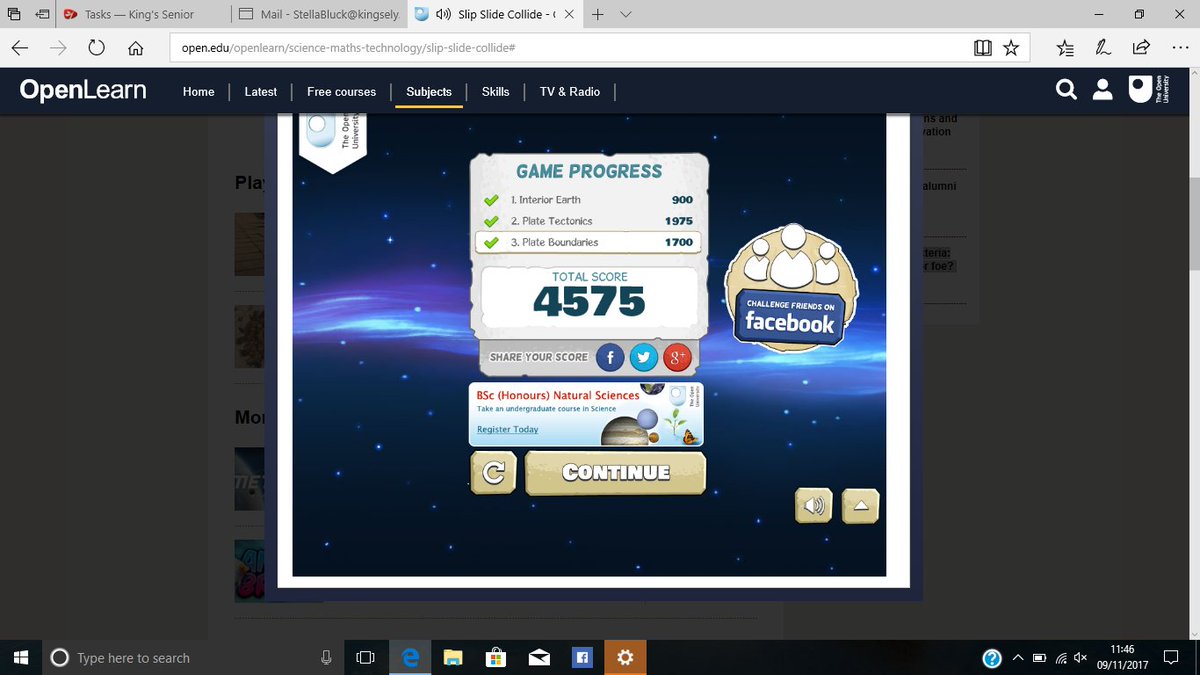Refresh the page
The height and width of the screenshot is (675, 1200).
tap(97, 48)
